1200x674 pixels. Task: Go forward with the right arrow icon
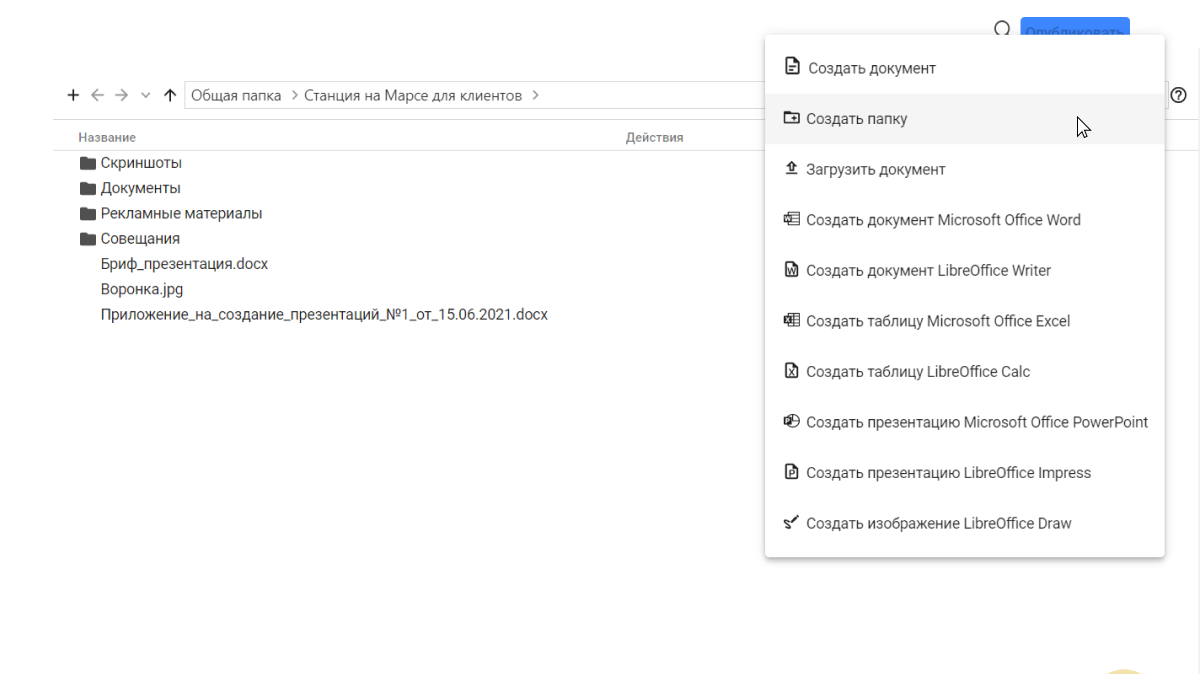click(122, 95)
